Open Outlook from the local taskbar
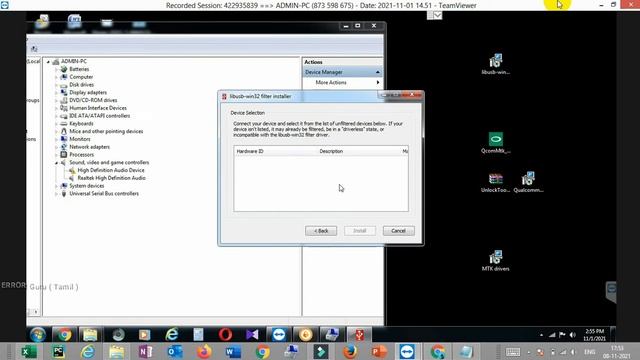Viewport: 640px width, 360px height. (x=175, y=352)
